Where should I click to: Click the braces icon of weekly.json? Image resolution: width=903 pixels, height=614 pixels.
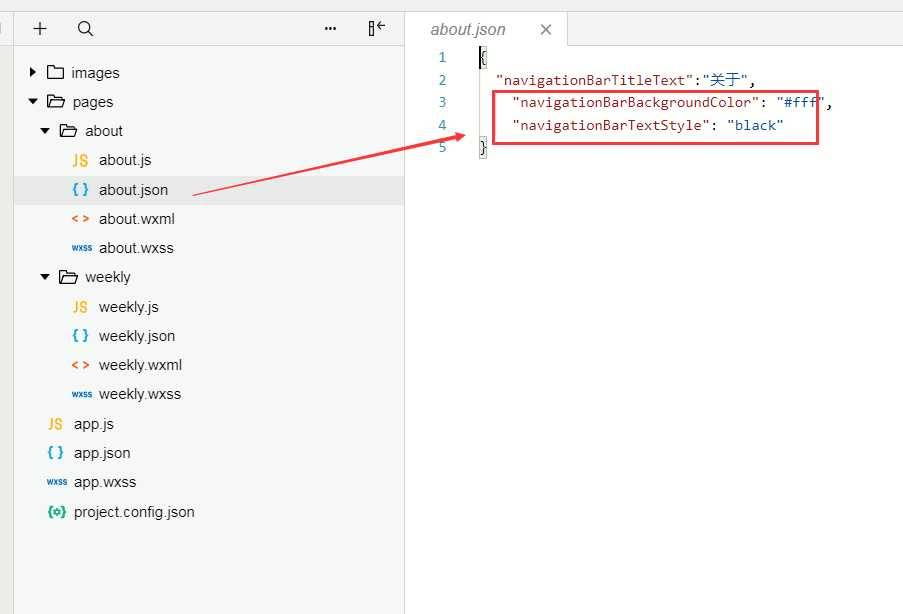pyautogui.click(x=81, y=335)
